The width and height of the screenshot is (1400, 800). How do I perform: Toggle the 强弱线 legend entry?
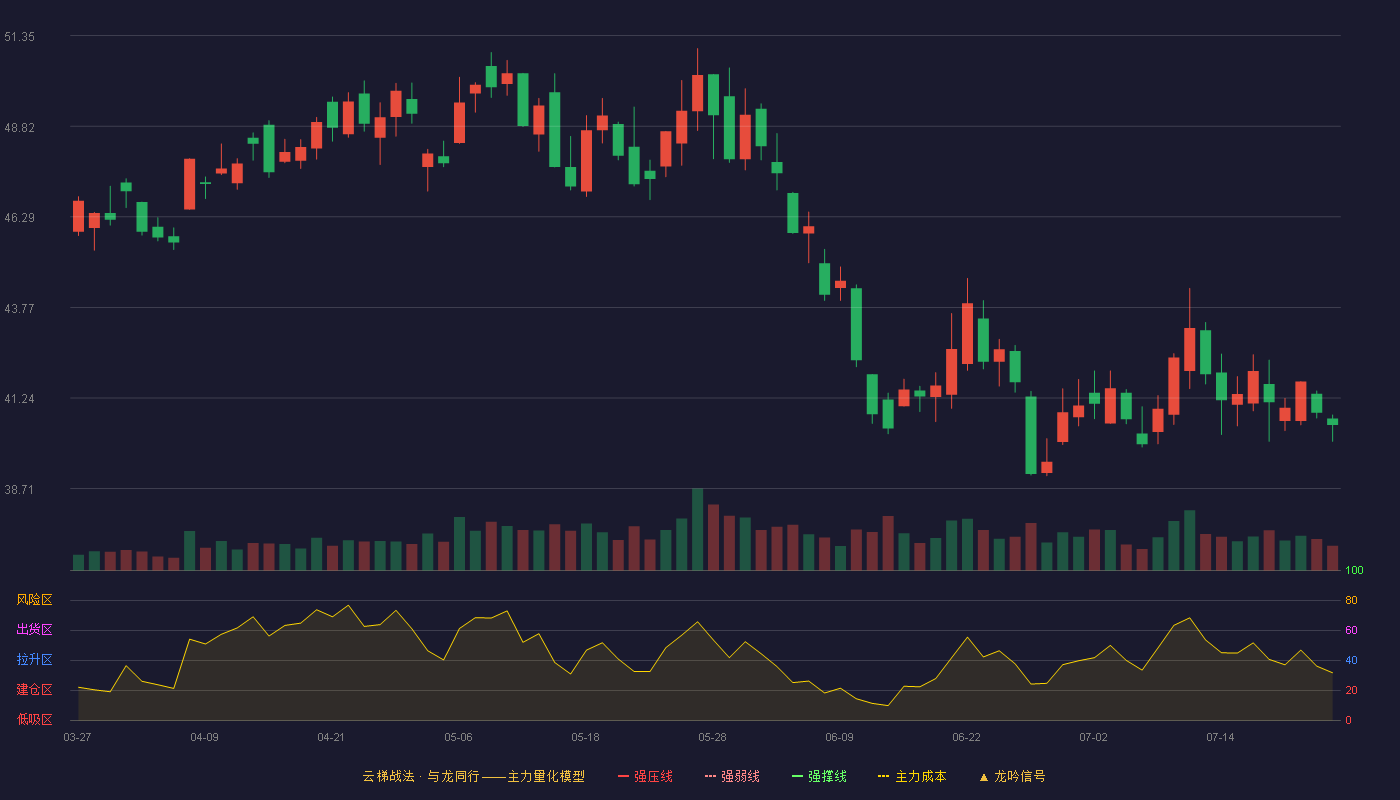click(732, 776)
